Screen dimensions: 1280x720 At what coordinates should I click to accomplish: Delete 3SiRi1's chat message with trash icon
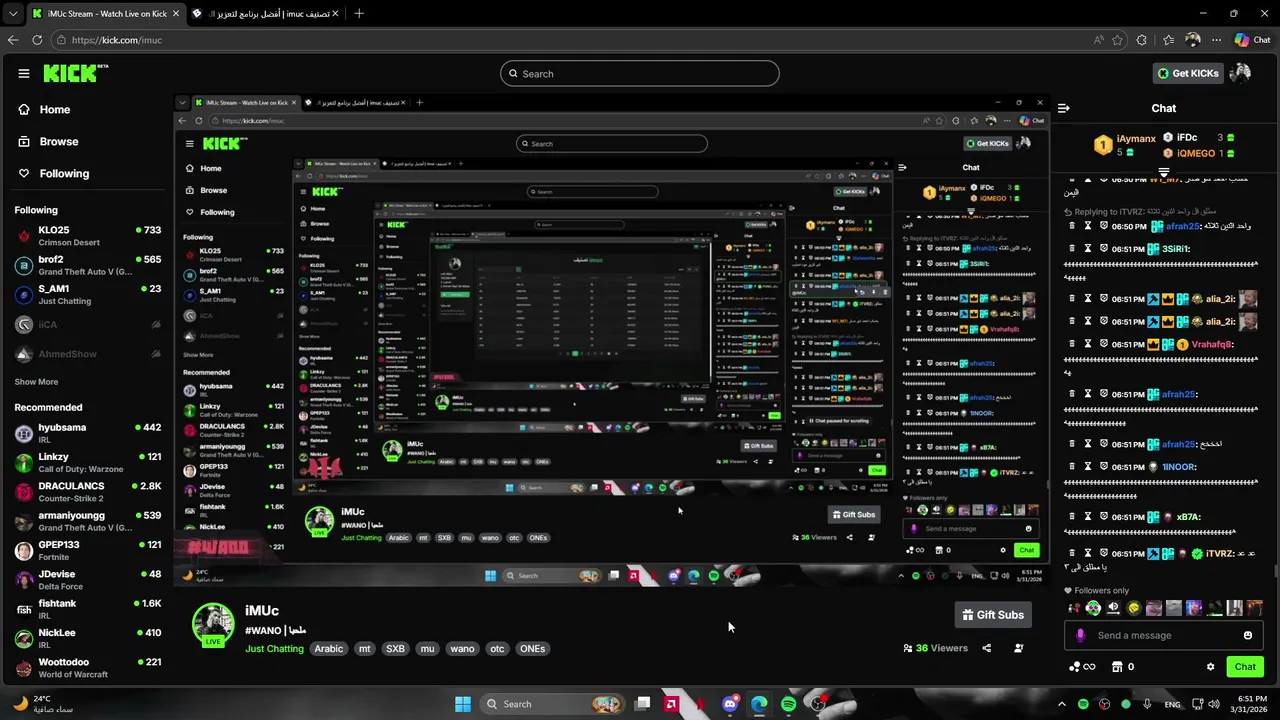(1072, 249)
